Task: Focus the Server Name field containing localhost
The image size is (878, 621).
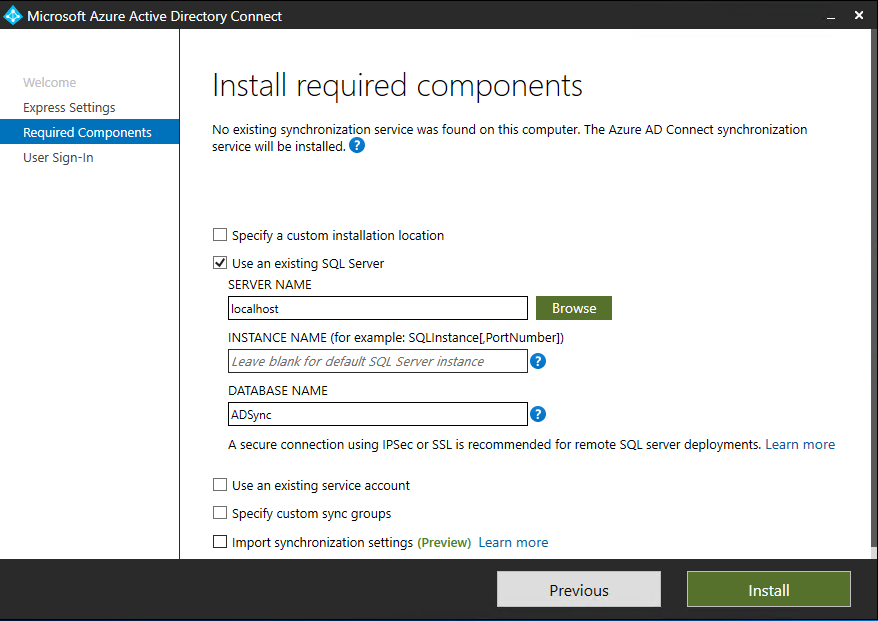Action: 378,309
